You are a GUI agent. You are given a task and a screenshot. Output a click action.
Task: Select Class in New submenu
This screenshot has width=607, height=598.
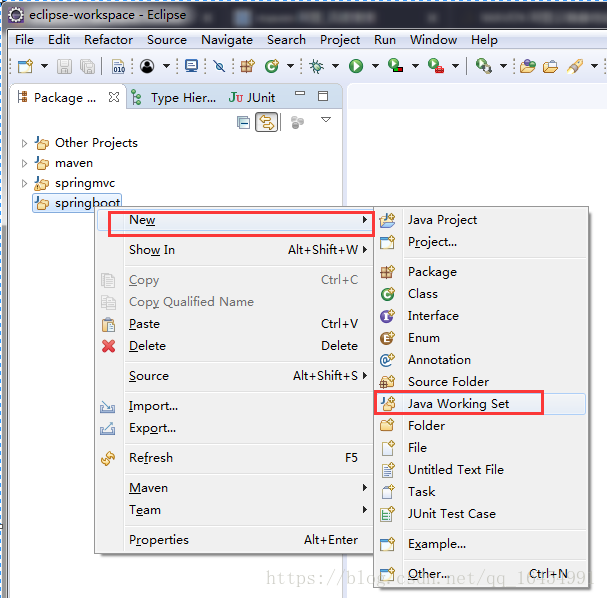pos(480,294)
